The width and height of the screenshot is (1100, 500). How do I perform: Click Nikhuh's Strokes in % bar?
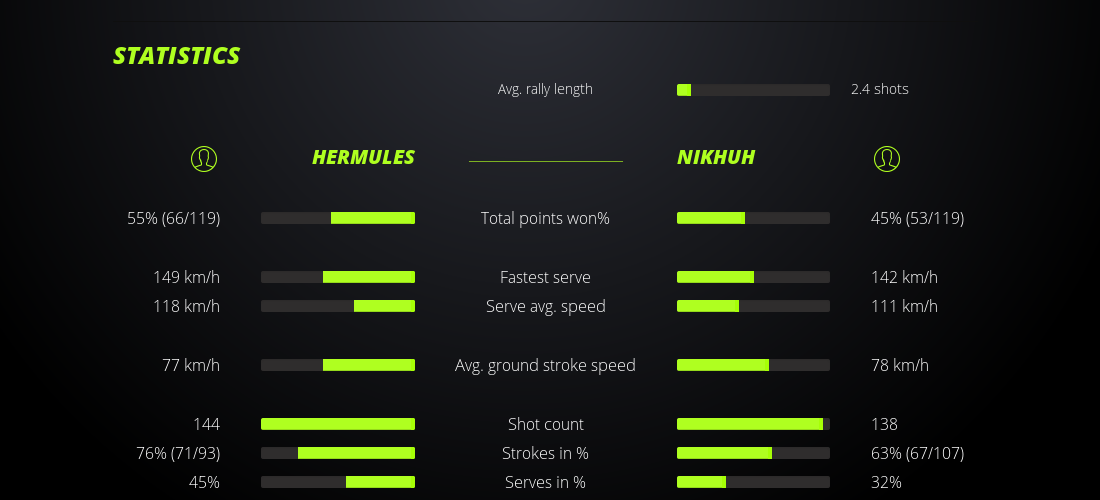click(753, 453)
